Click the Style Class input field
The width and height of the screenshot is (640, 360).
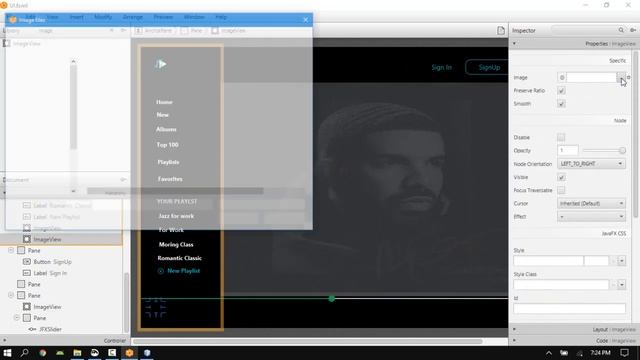561,284
